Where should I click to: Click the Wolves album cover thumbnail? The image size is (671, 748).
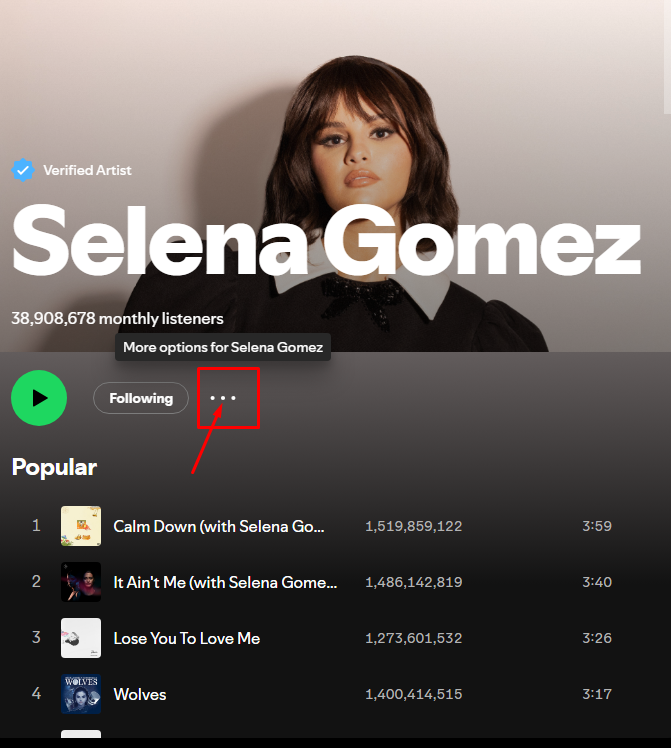[x=81, y=694]
